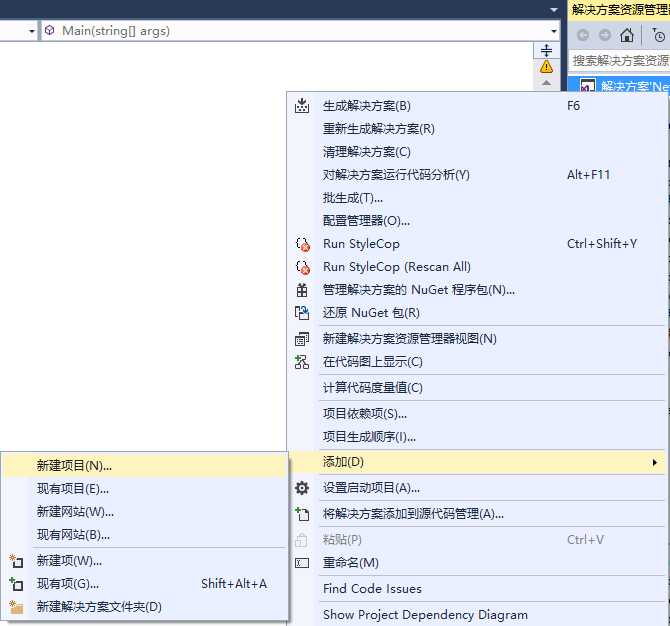
Task: Click the build solution icon
Action: [x=302, y=106]
